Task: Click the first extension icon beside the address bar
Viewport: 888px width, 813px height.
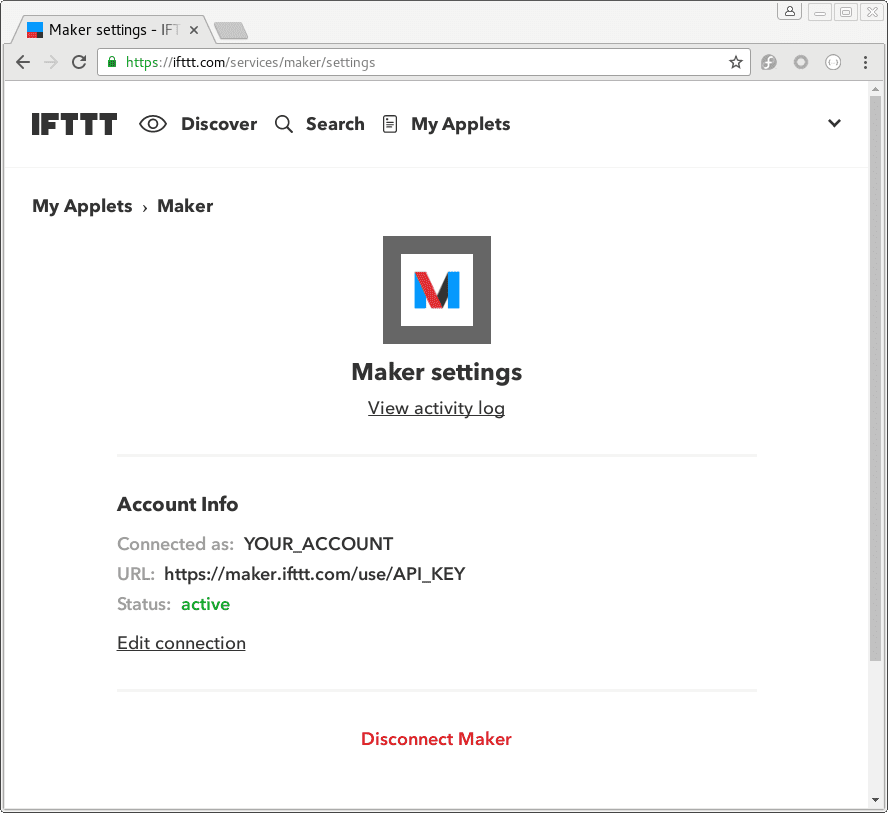Action: (x=769, y=62)
